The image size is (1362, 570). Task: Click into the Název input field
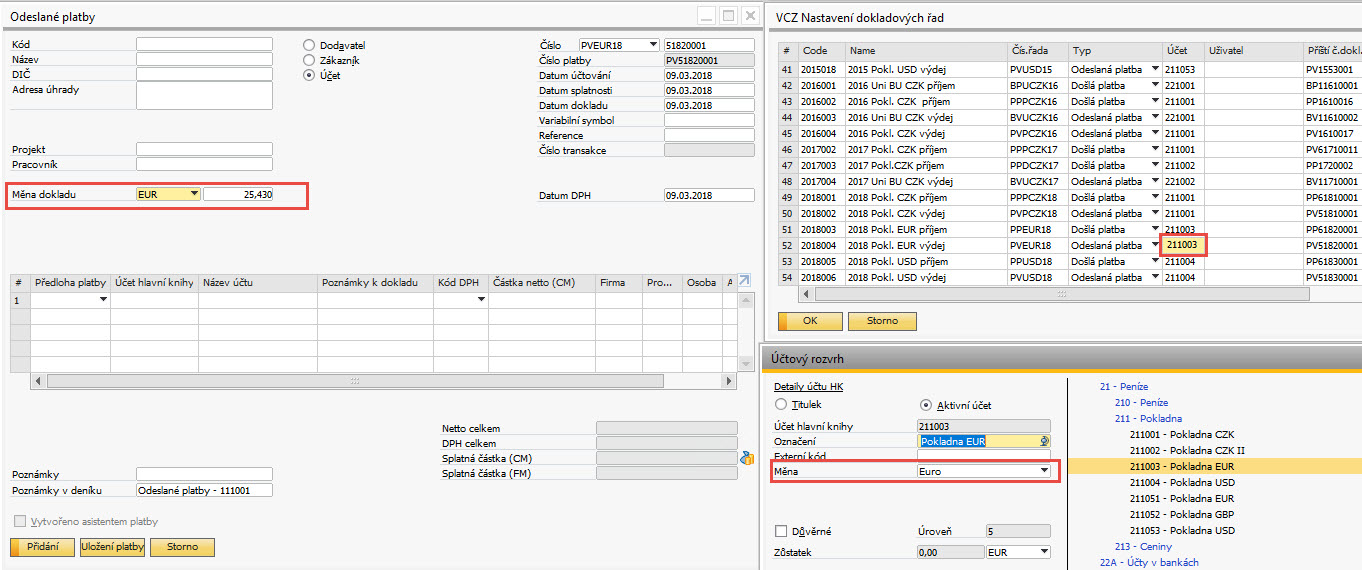(x=204, y=59)
